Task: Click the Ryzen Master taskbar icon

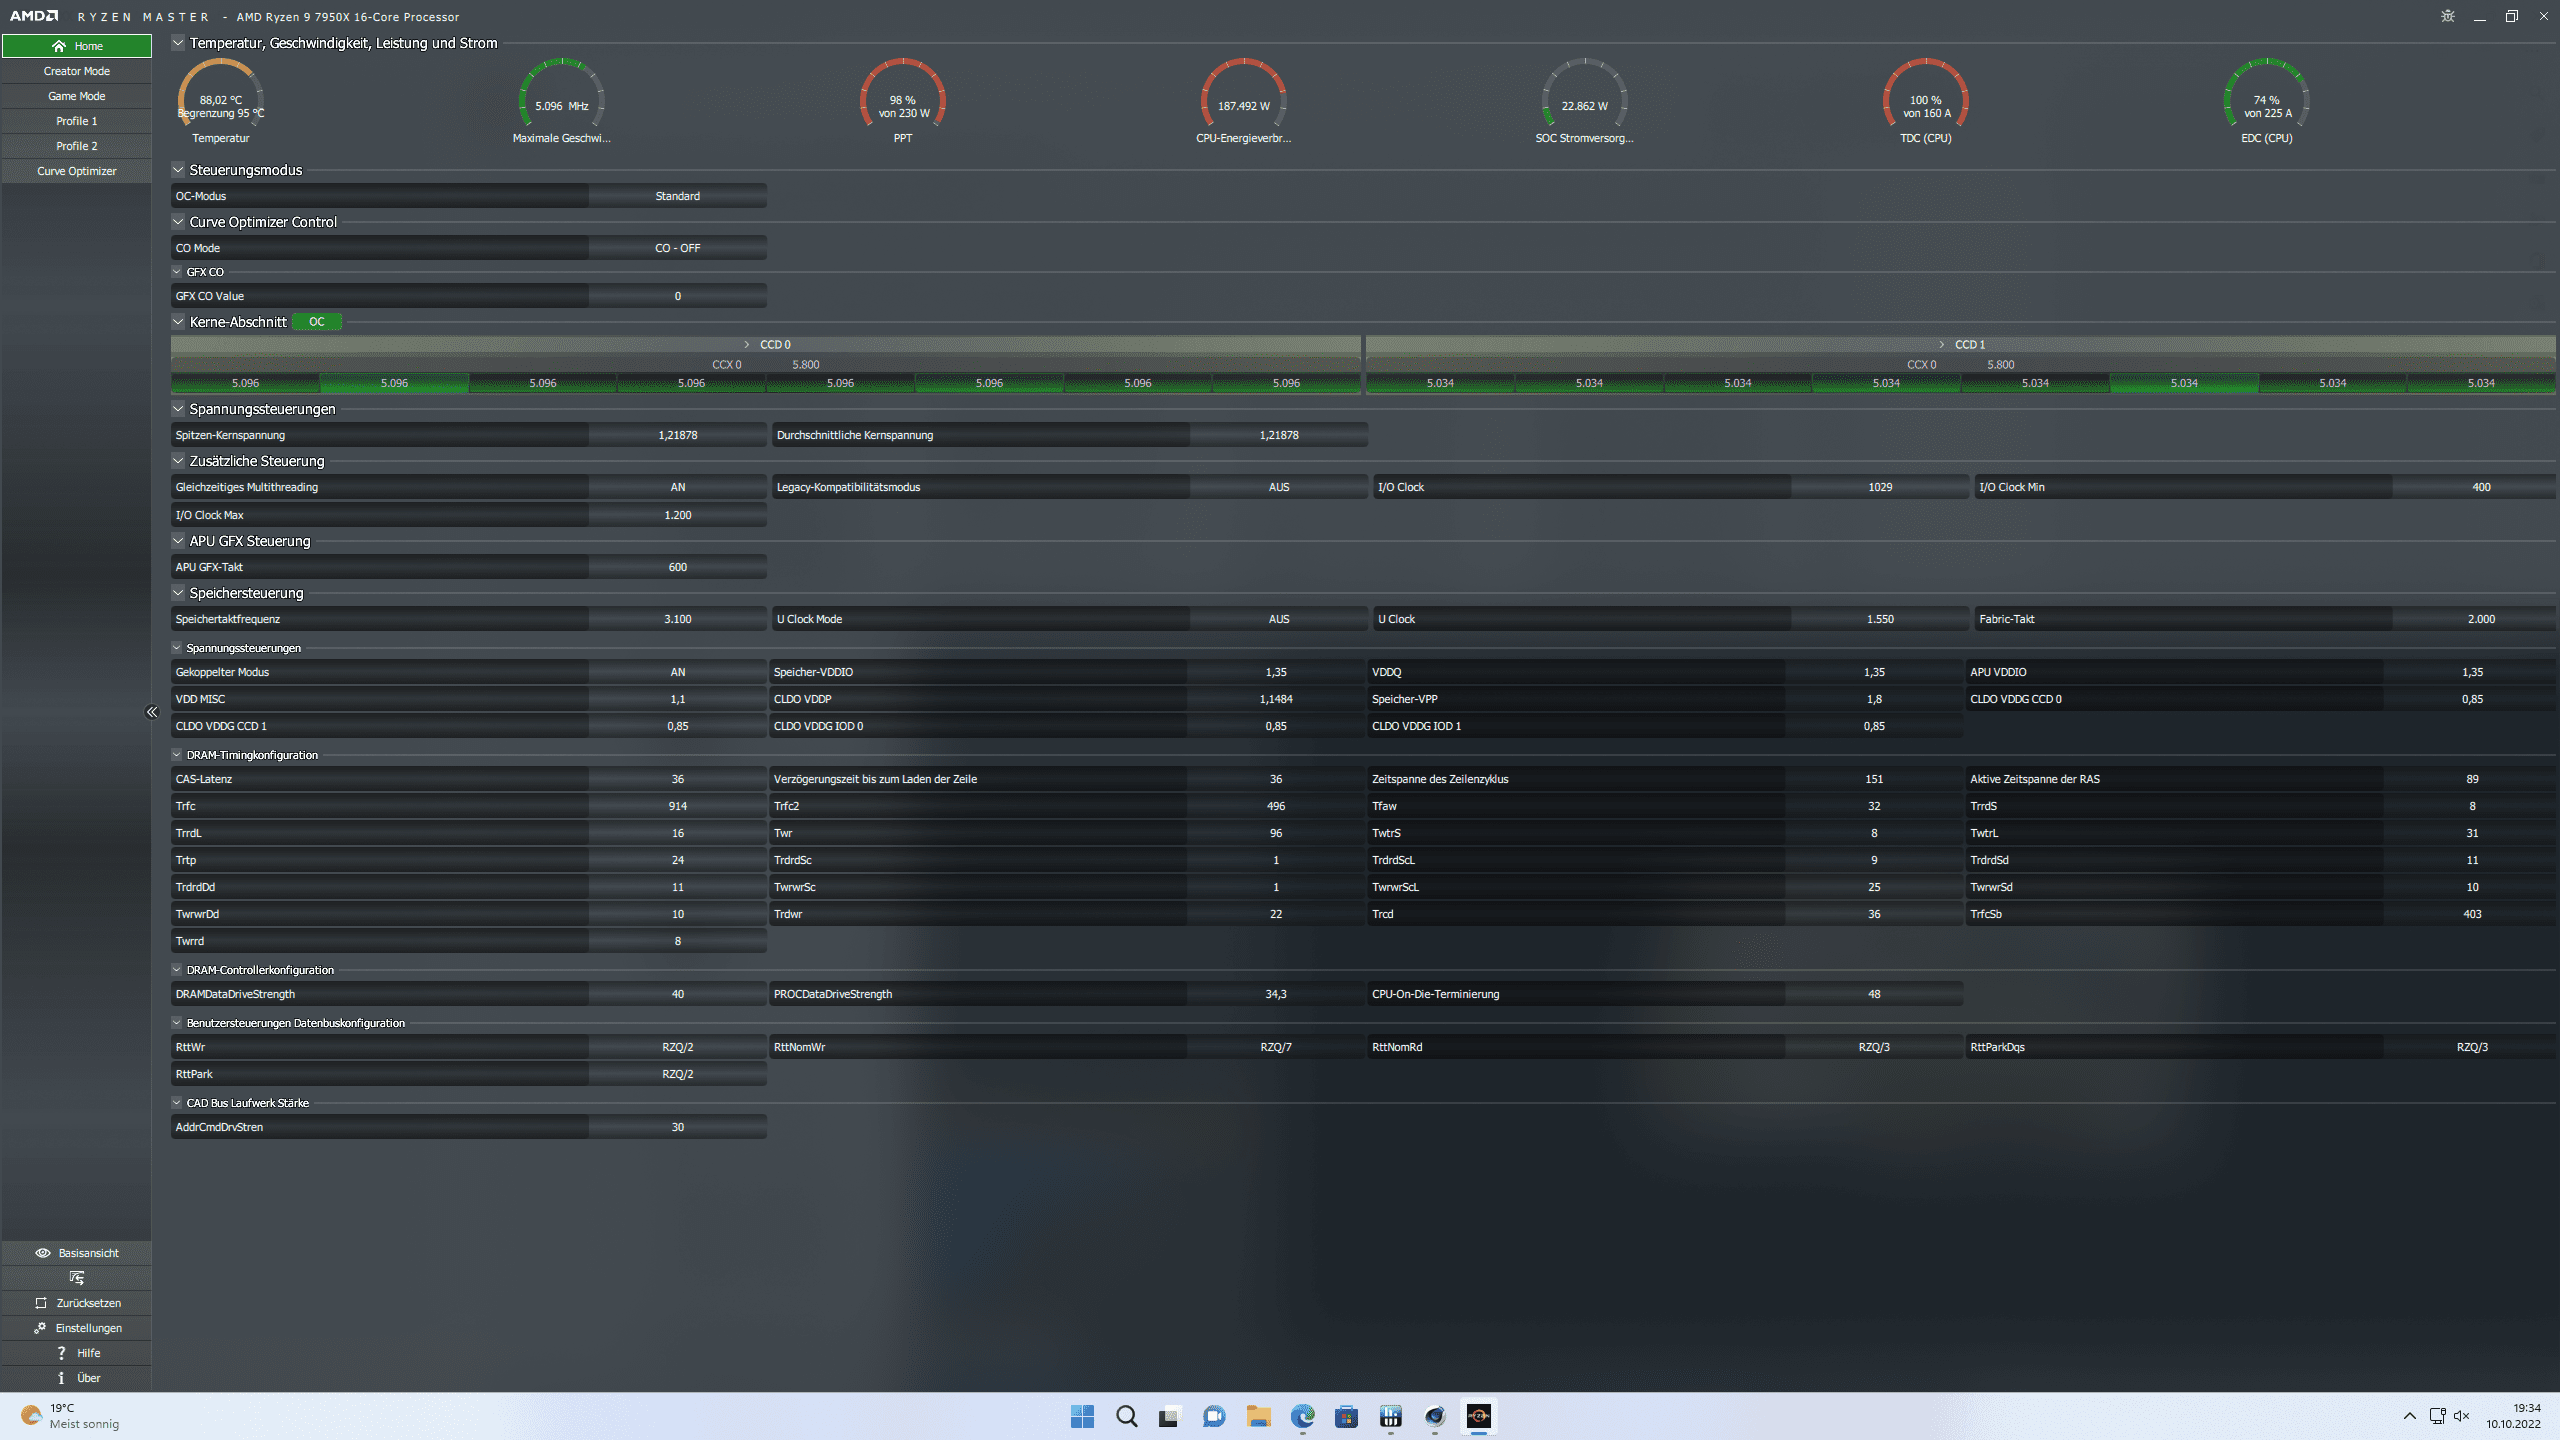Action: click(1478, 1416)
